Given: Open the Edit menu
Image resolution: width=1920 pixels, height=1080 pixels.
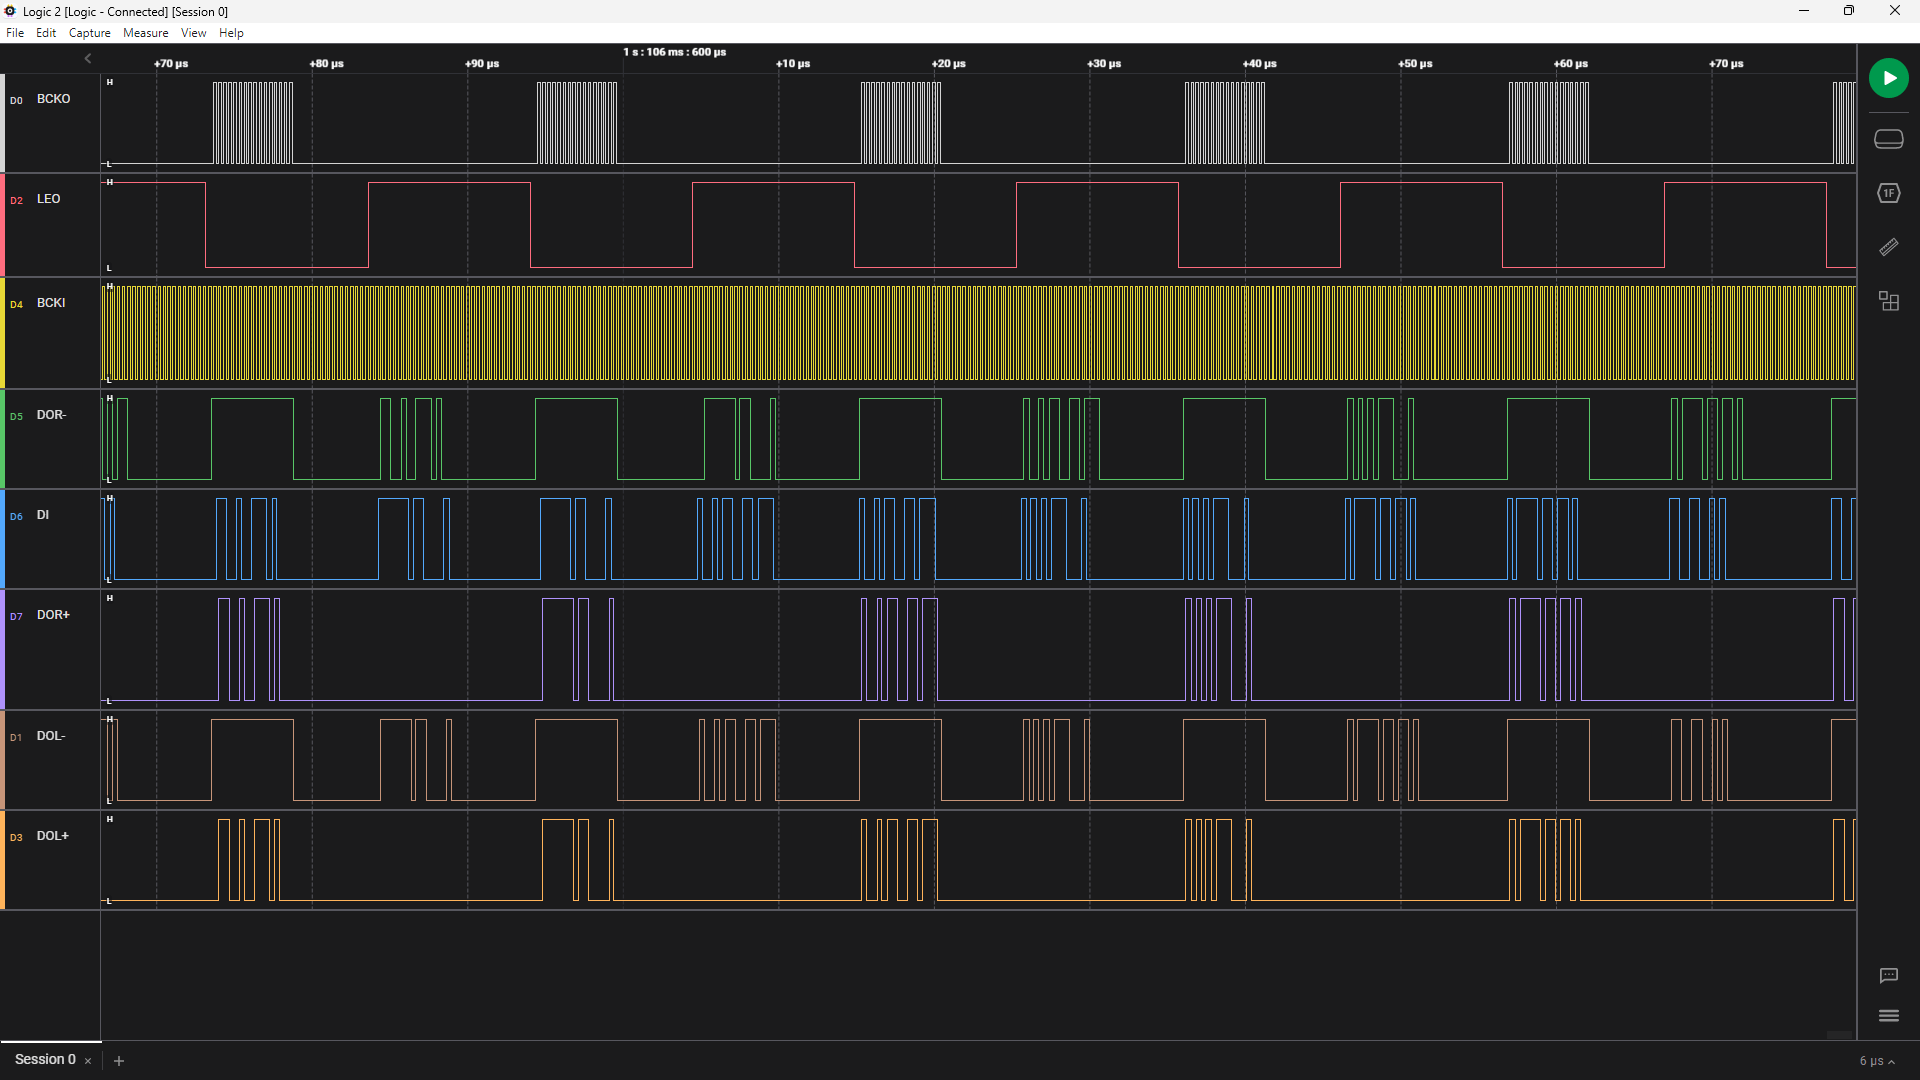Looking at the screenshot, I should 46,33.
